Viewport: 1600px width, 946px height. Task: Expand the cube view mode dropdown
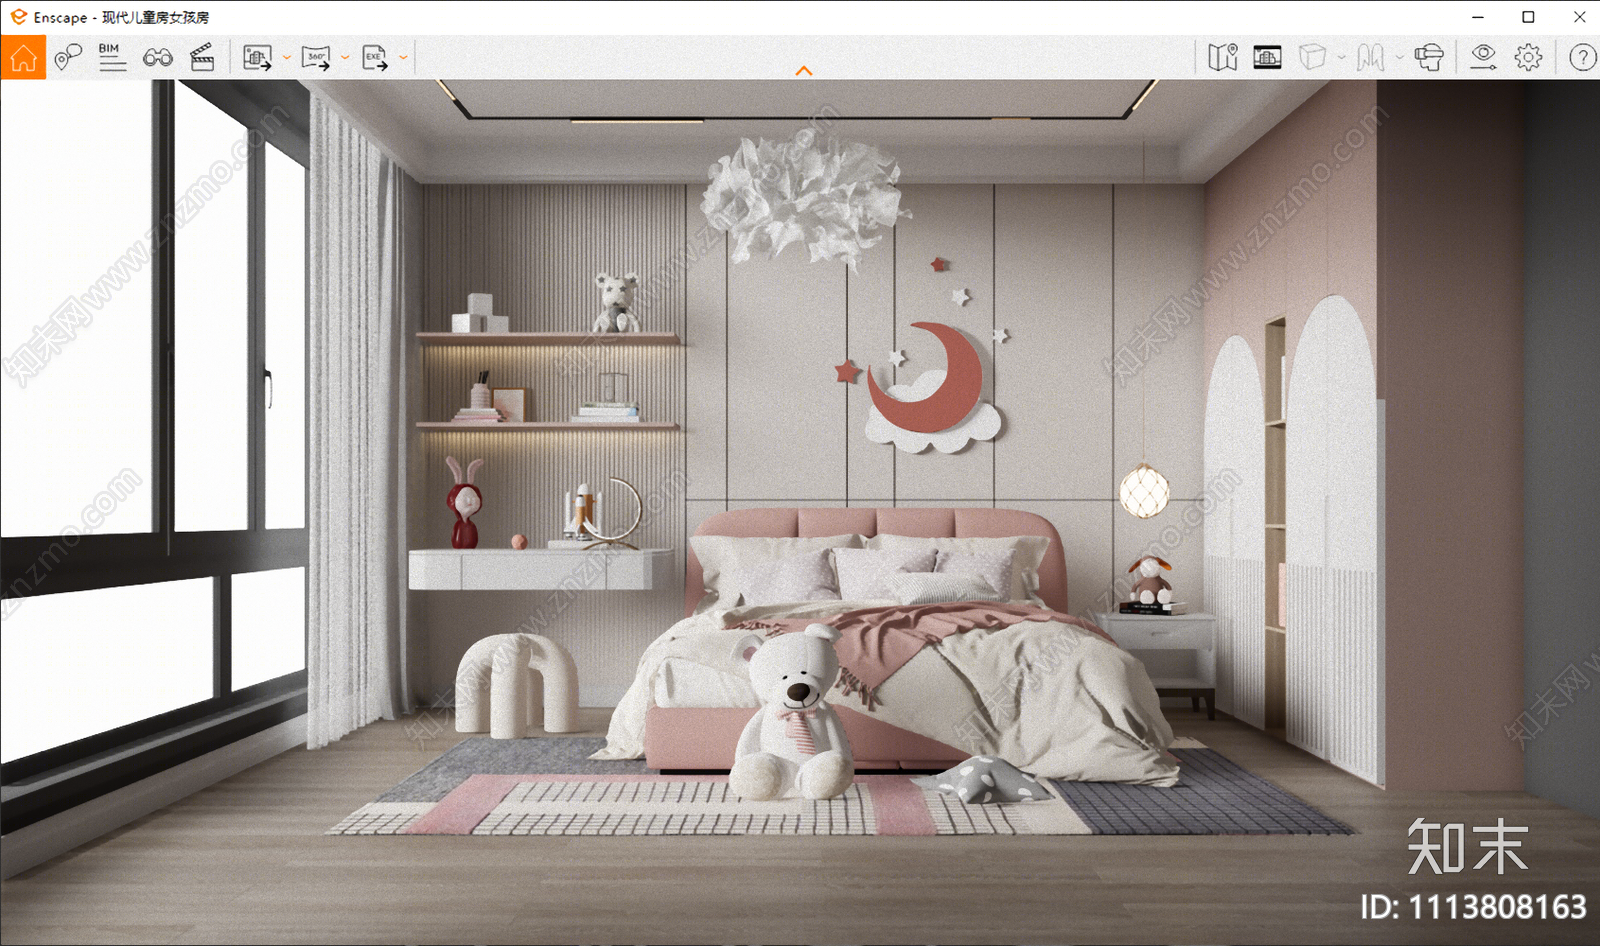1341,57
